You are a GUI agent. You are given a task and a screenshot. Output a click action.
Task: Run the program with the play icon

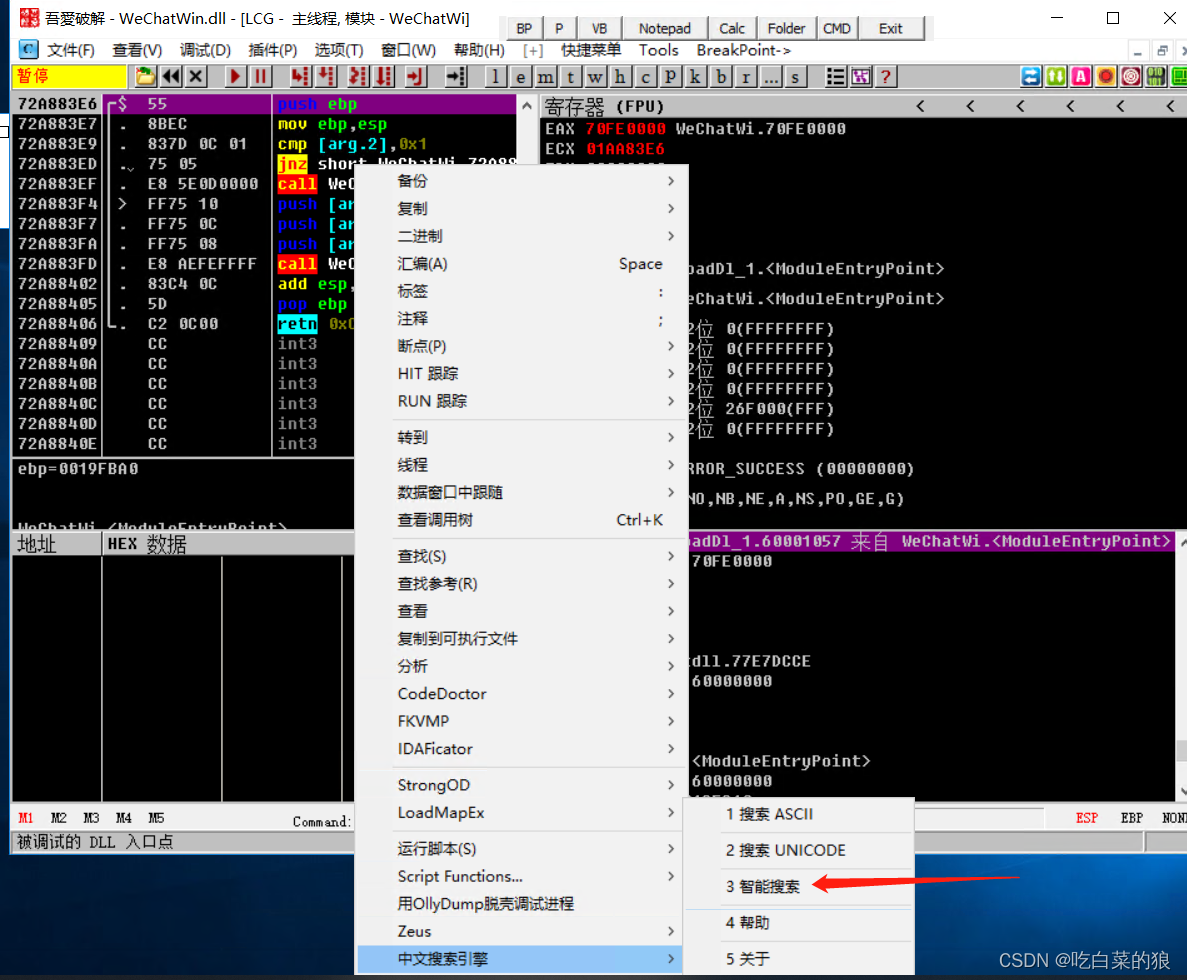[235, 76]
